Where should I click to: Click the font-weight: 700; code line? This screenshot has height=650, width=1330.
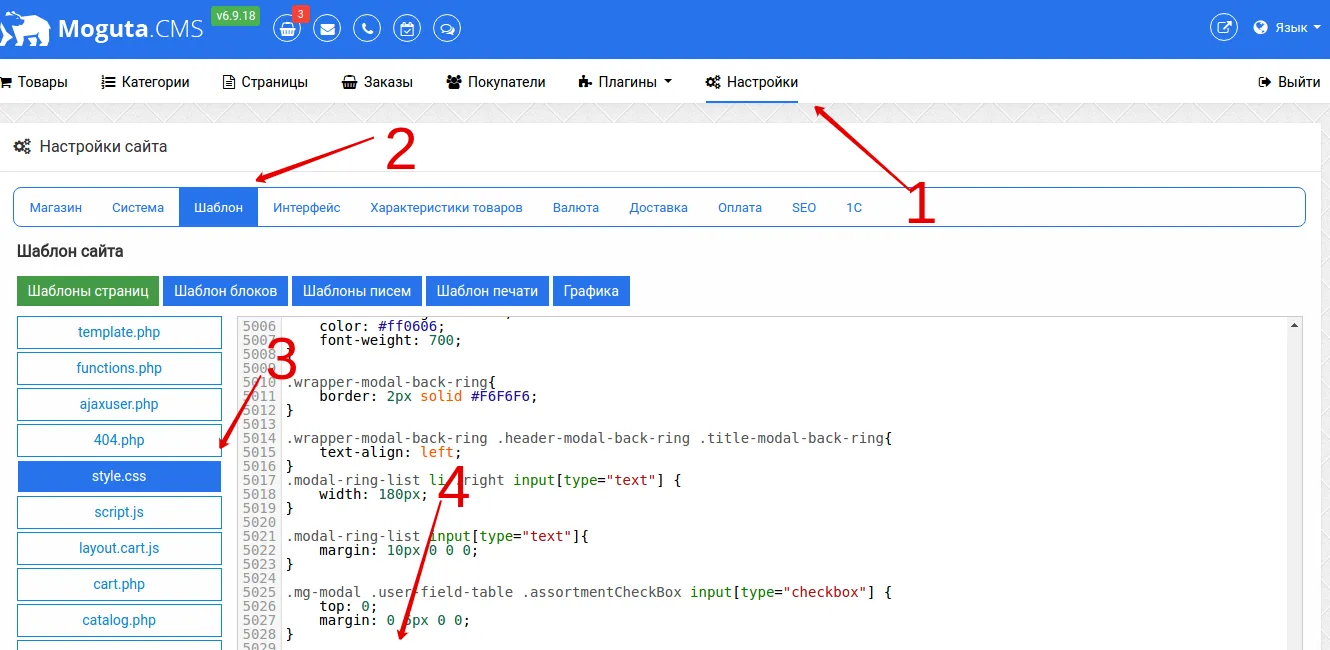(x=391, y=340)
